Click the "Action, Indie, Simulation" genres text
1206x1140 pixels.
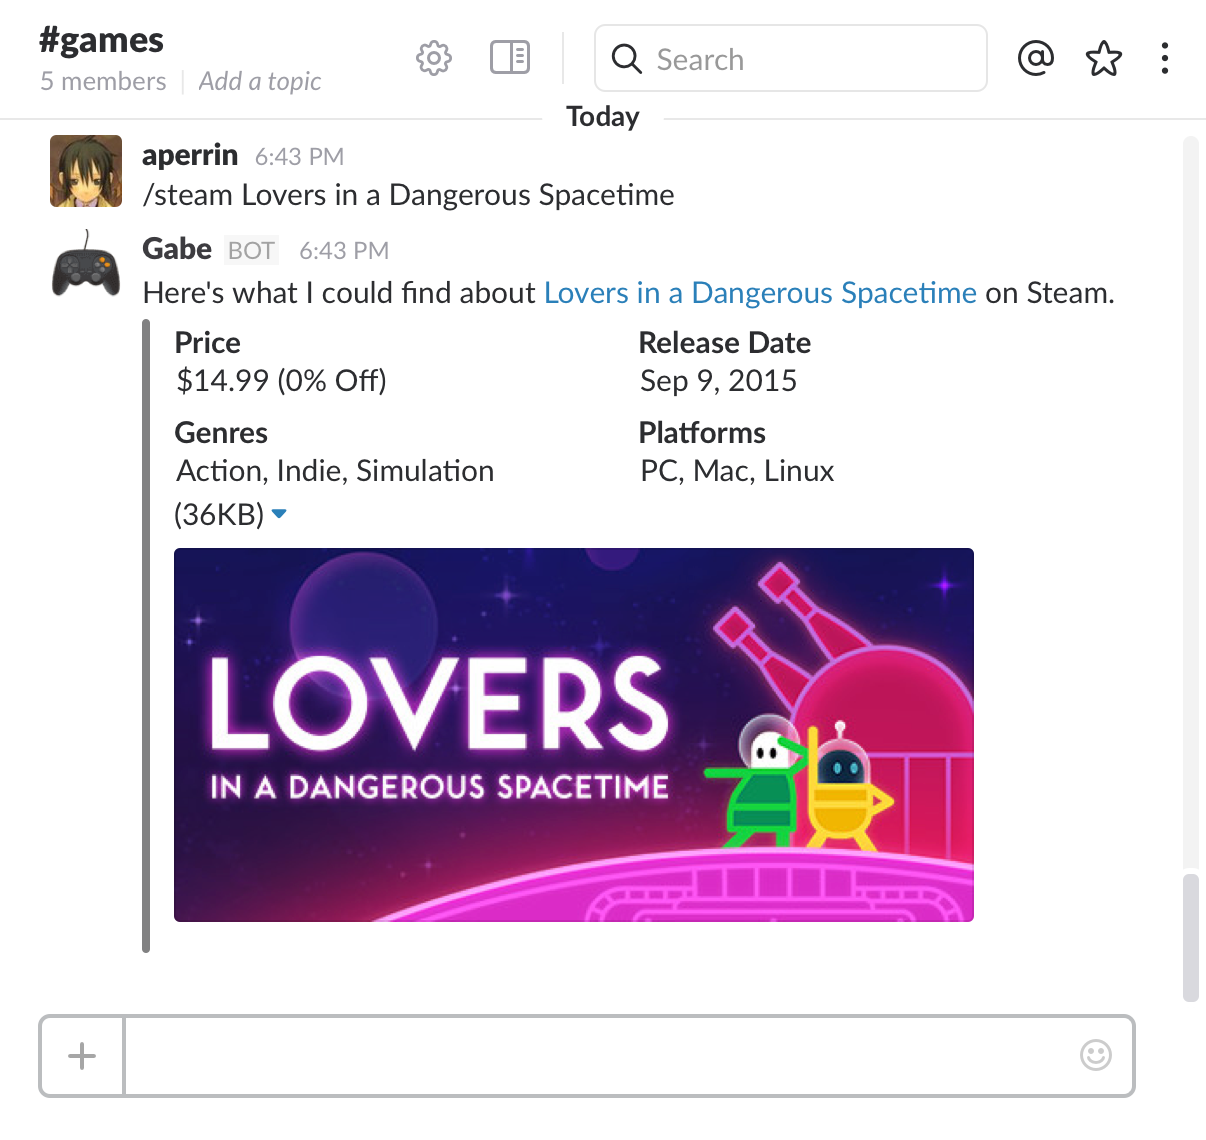(x=335, y=471)
